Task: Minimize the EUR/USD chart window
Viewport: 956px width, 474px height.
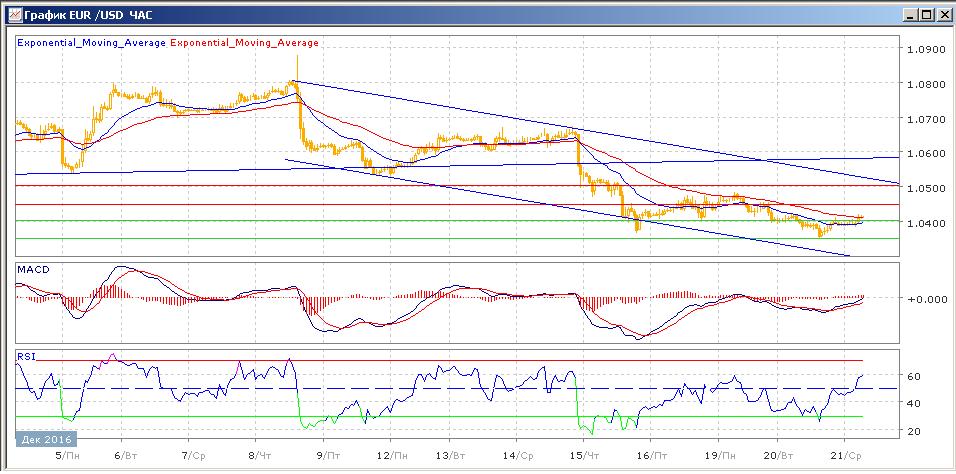Action: (908, 14)
